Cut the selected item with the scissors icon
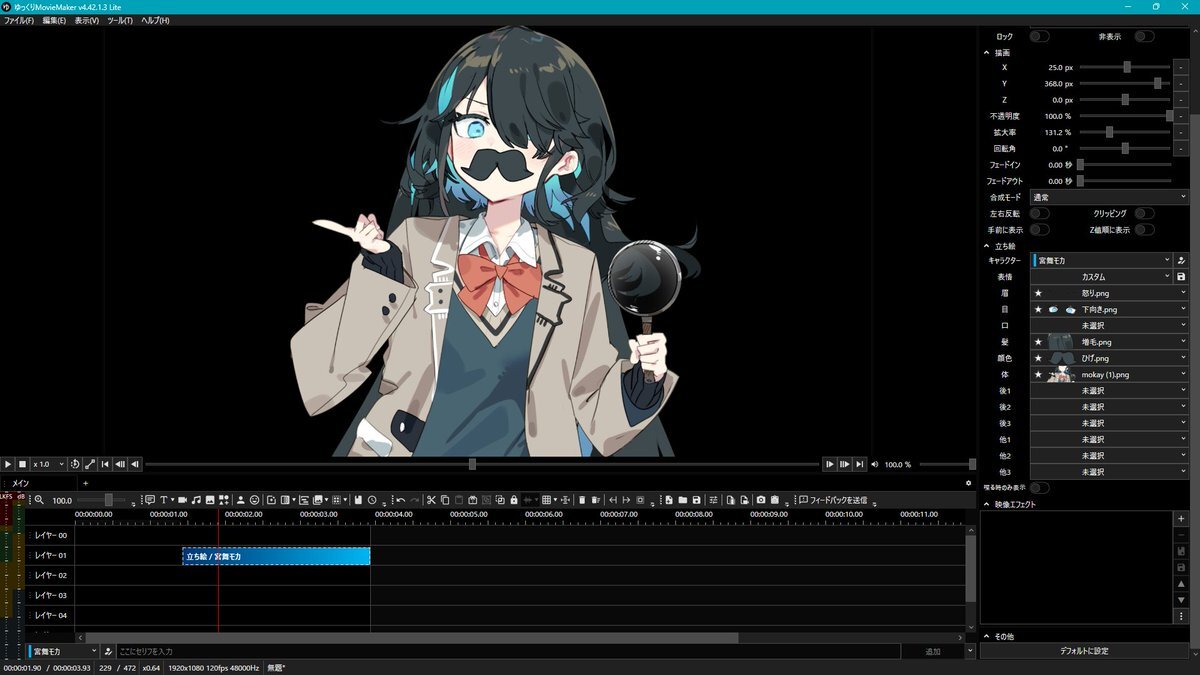The width and height of the screenshot is (1200, 675). 431,499
